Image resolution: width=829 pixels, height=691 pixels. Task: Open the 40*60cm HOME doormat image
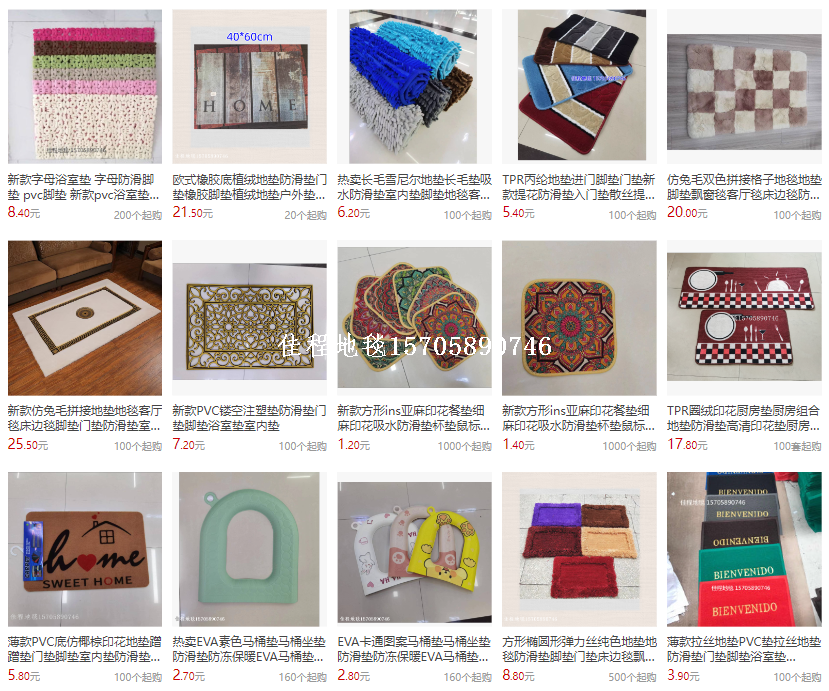(x=249, y=86)
